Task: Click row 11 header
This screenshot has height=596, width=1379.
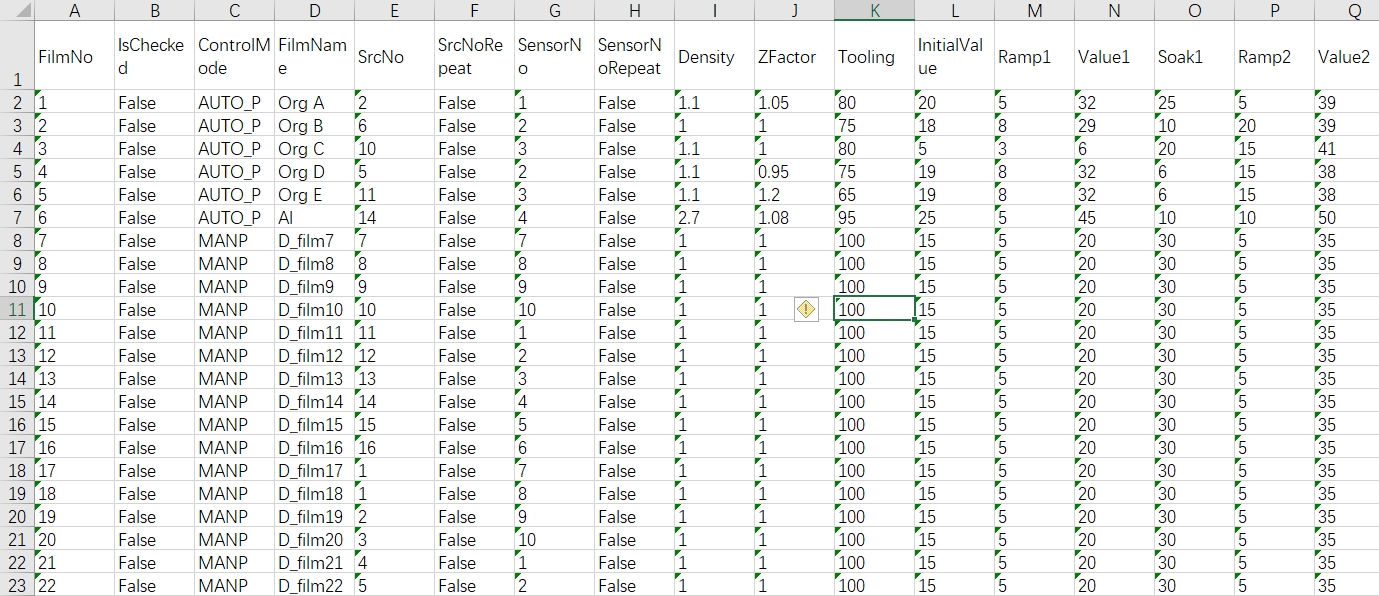Action: 17,310
